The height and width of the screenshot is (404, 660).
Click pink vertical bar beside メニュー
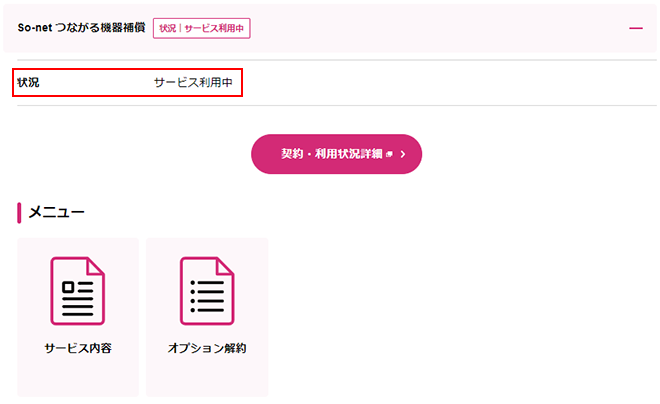(19, 212)
